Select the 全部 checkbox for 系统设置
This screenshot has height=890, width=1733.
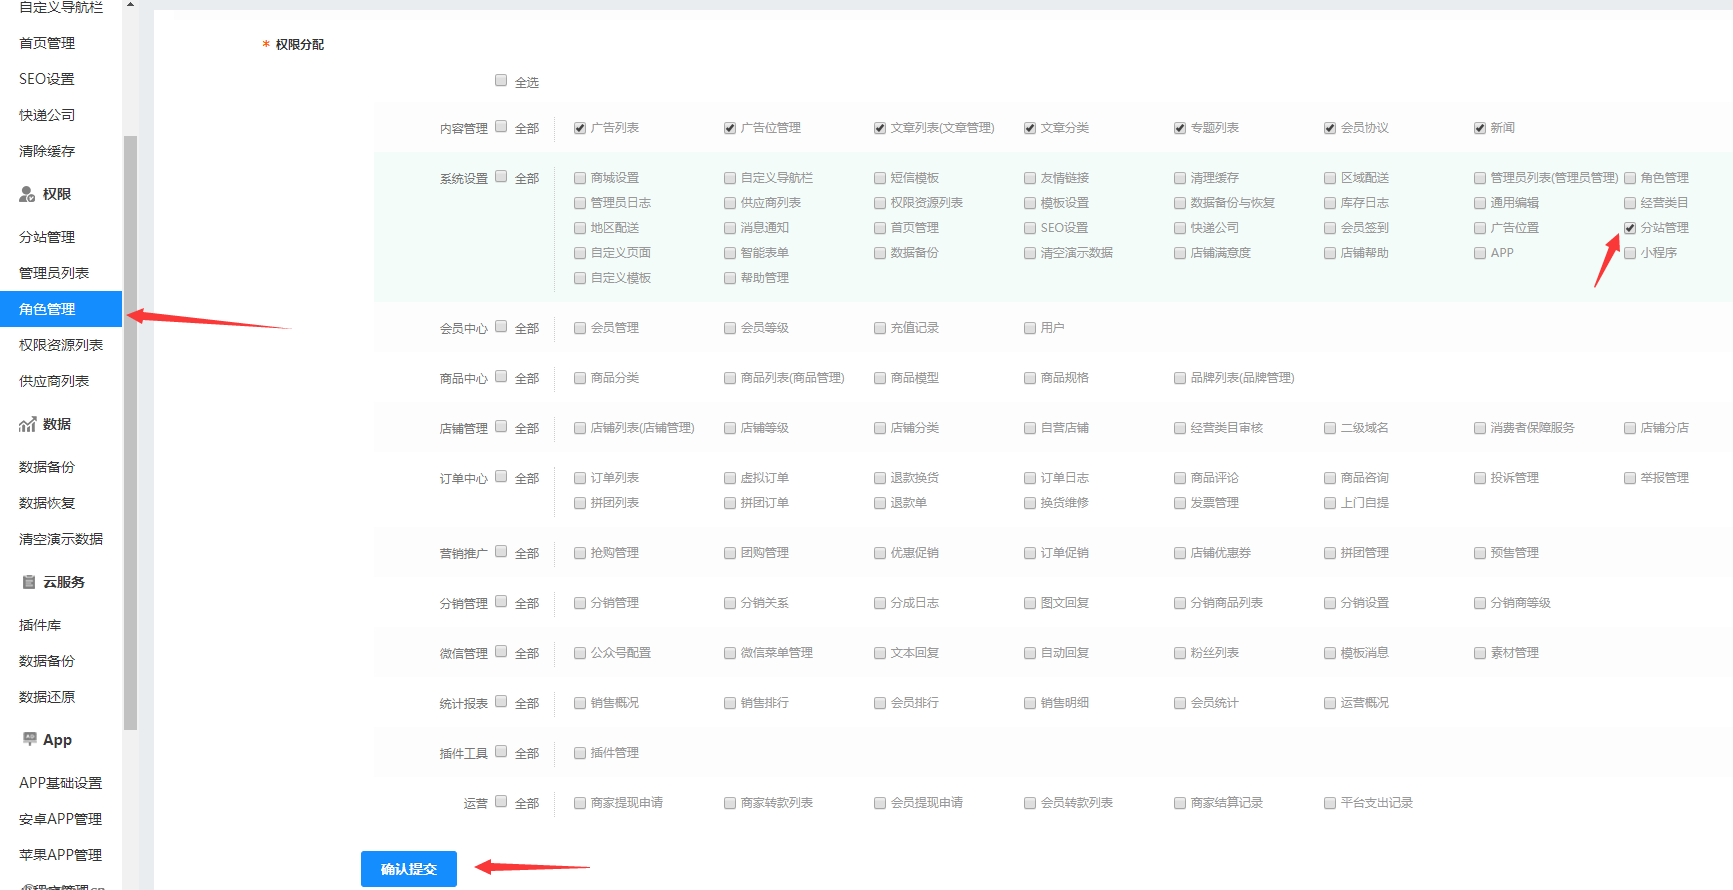pos(501,177)
